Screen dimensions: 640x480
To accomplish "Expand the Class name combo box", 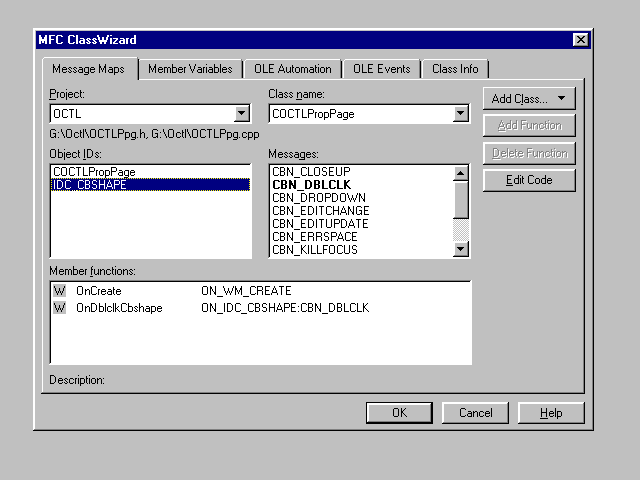I will (x=460, y=114).
